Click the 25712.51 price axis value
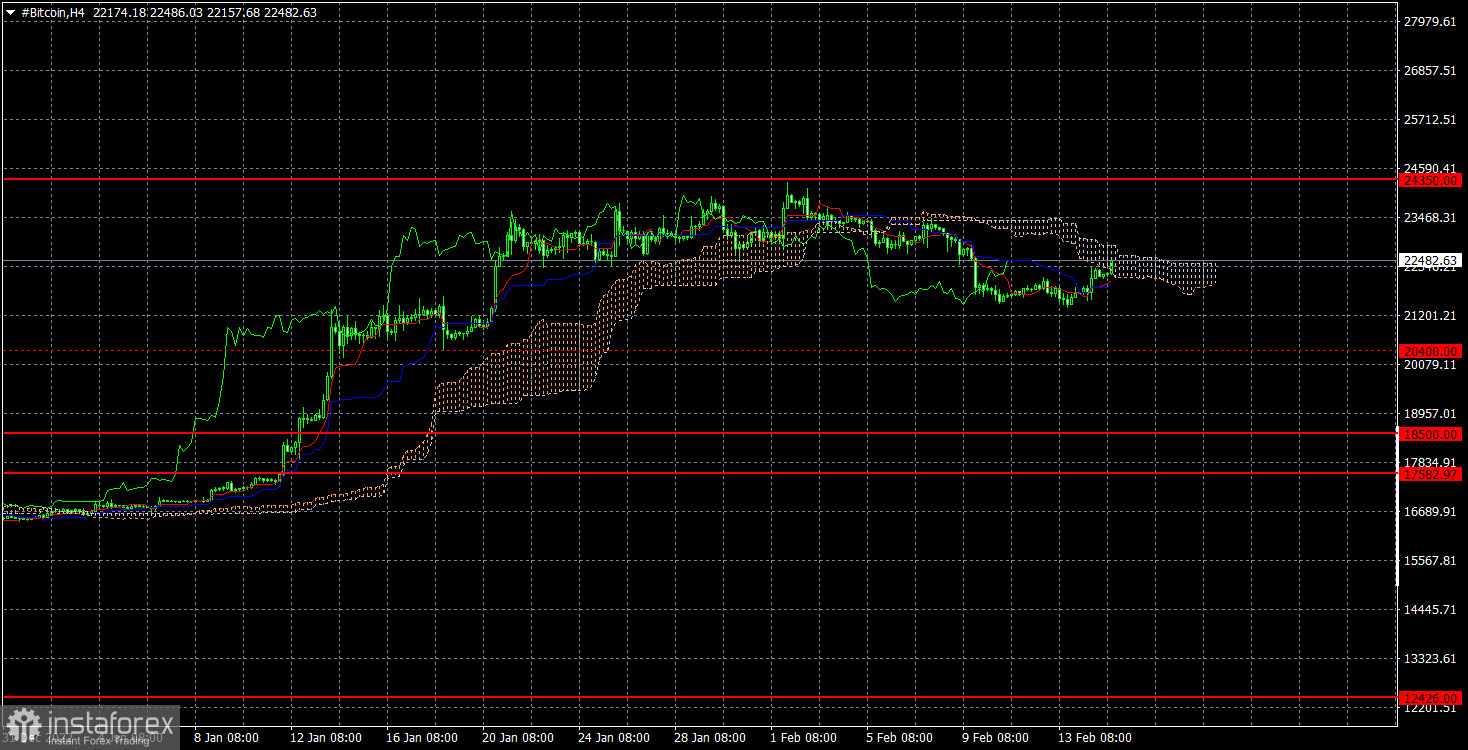The height and width of the screenshot is (750, 1468). 1432,119
